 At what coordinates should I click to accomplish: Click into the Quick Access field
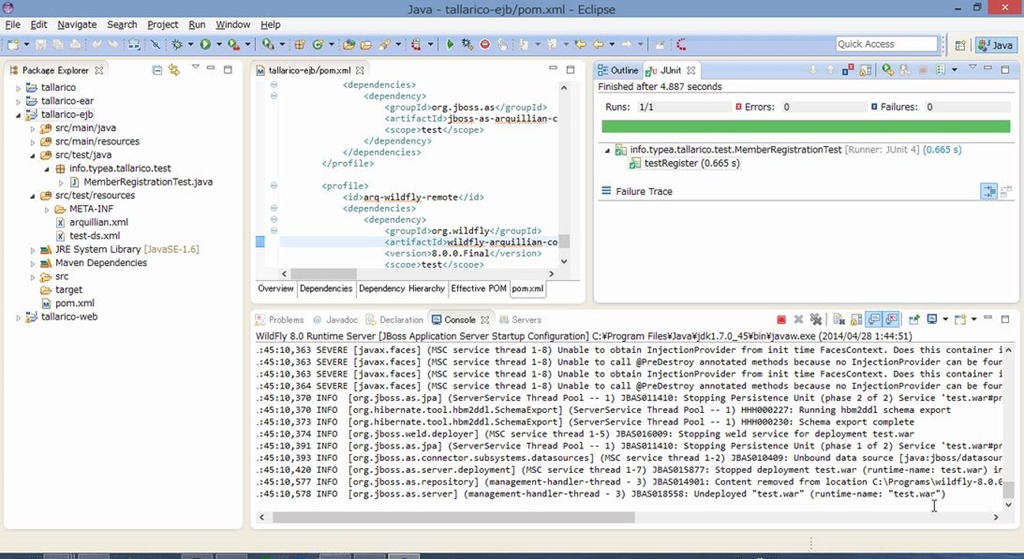coord(886,44)
